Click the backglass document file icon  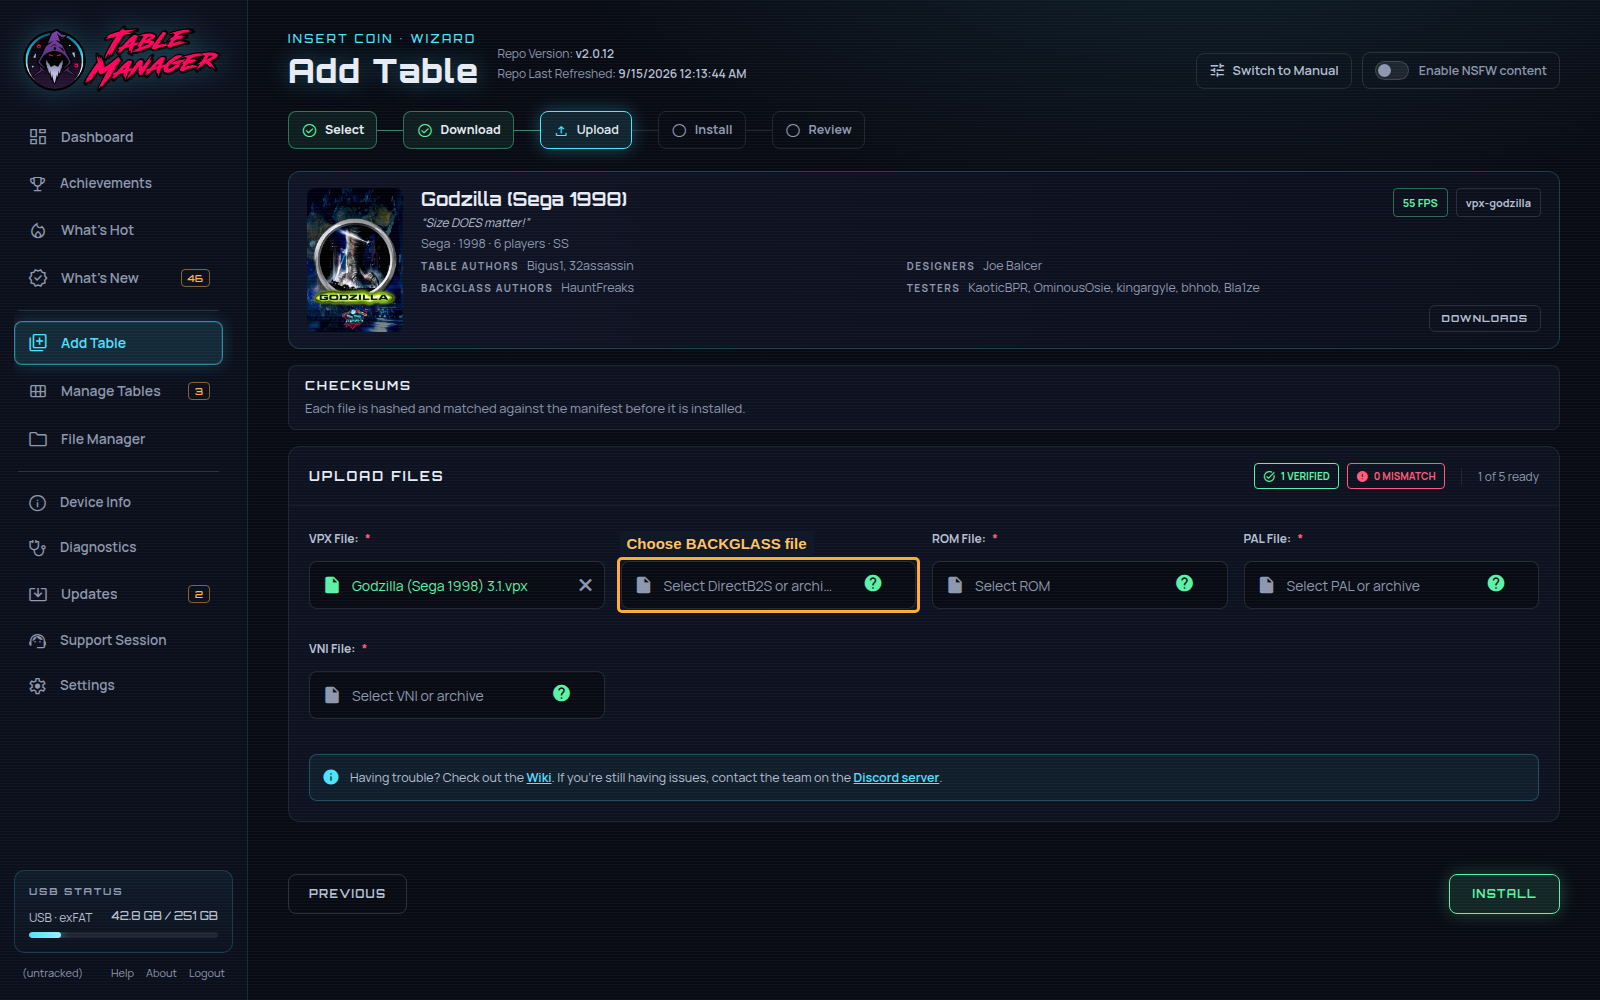(x=644, y=585)
